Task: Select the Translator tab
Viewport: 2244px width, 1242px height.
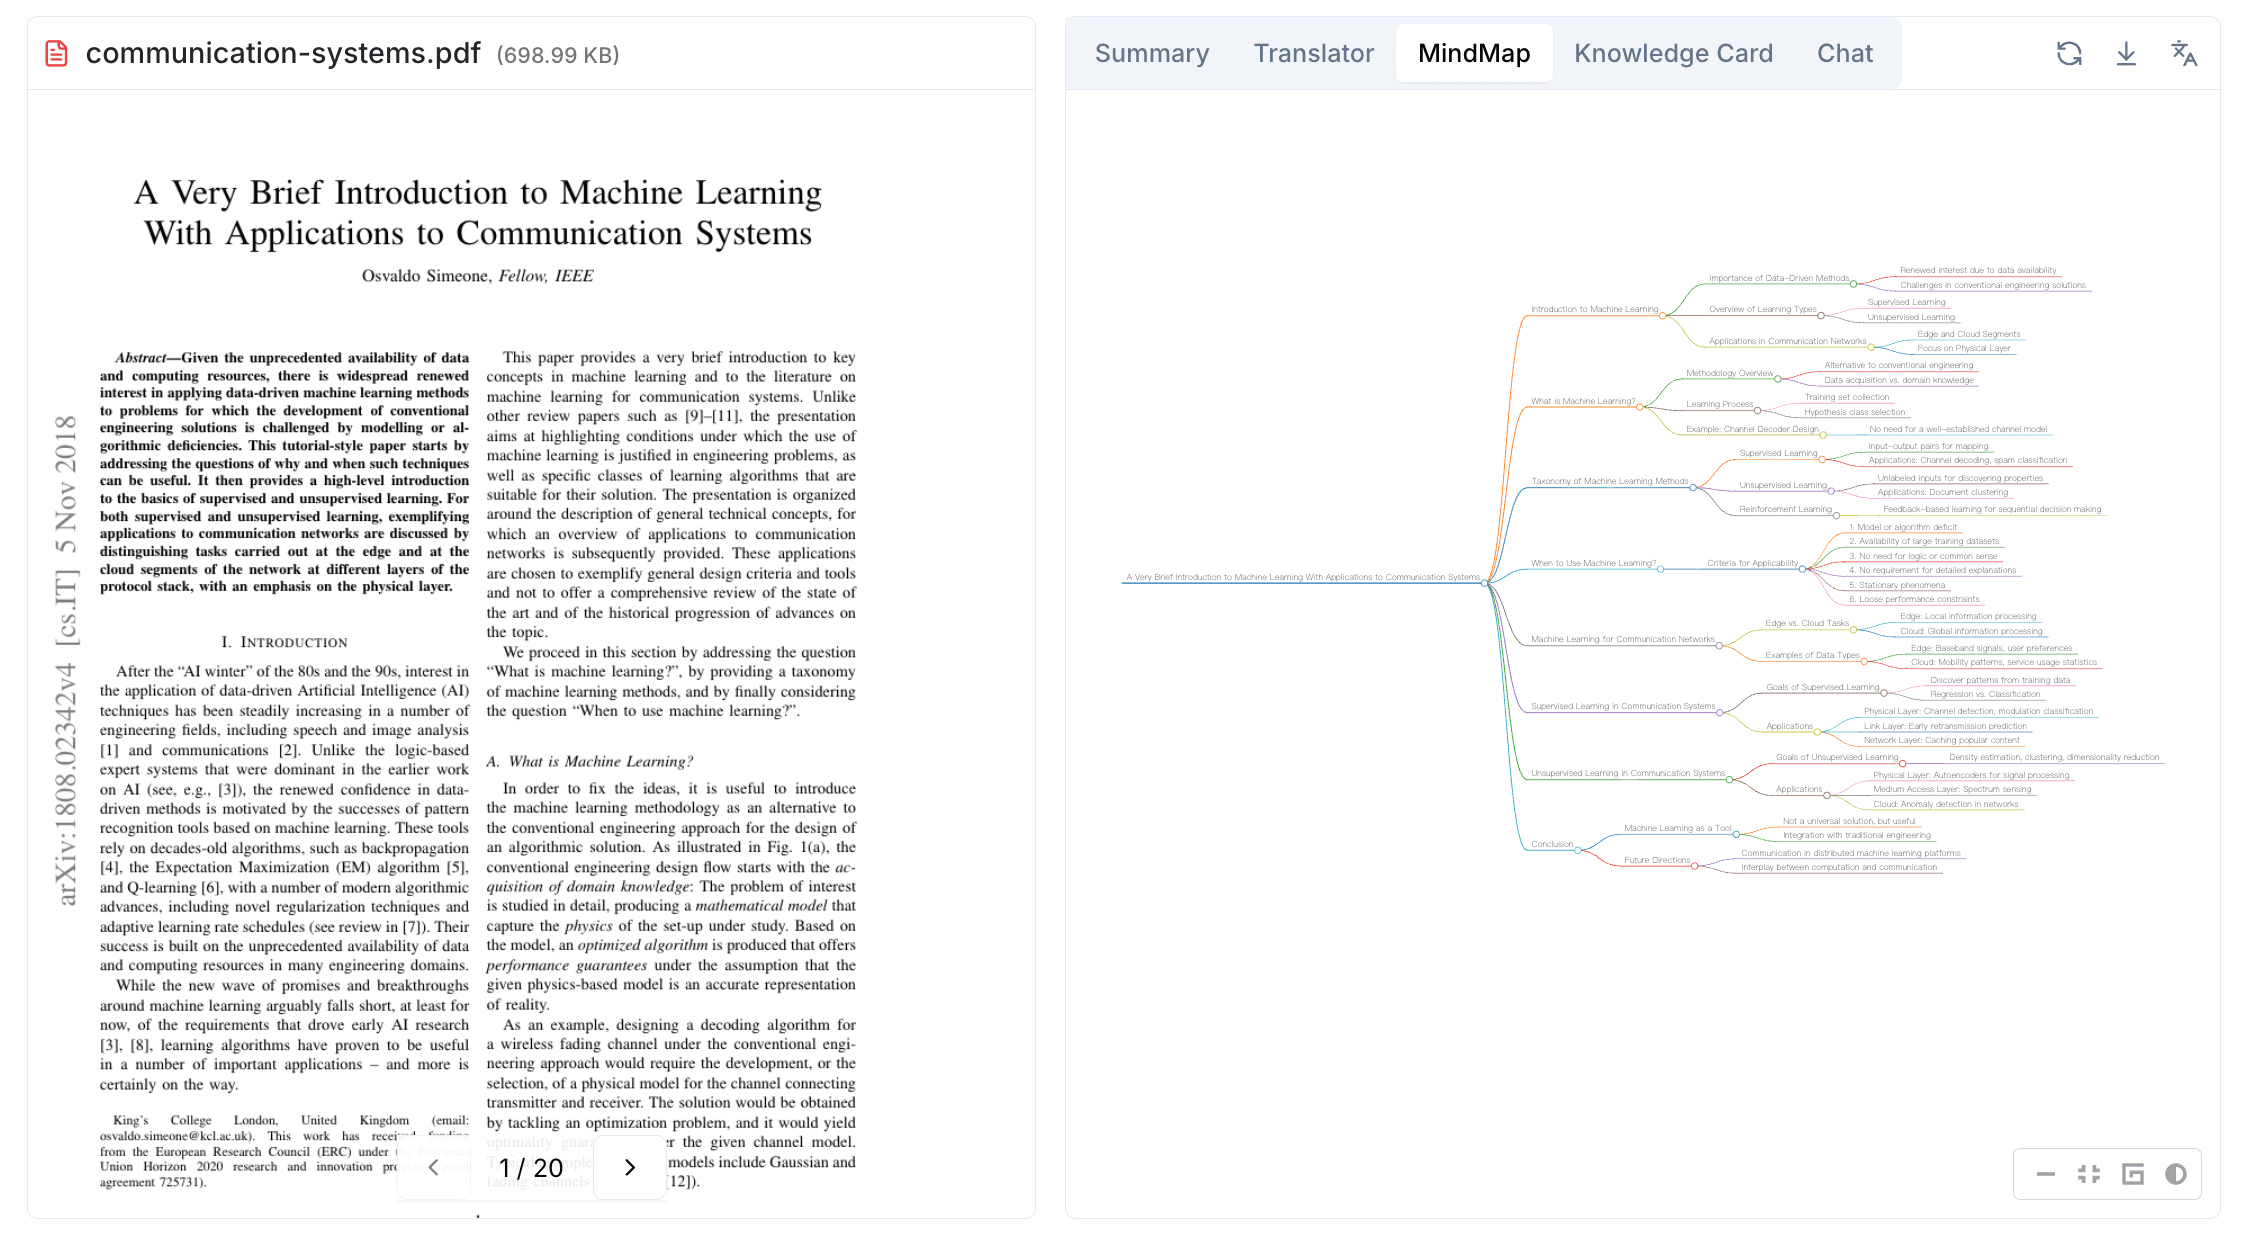Action: [1313, 54]
